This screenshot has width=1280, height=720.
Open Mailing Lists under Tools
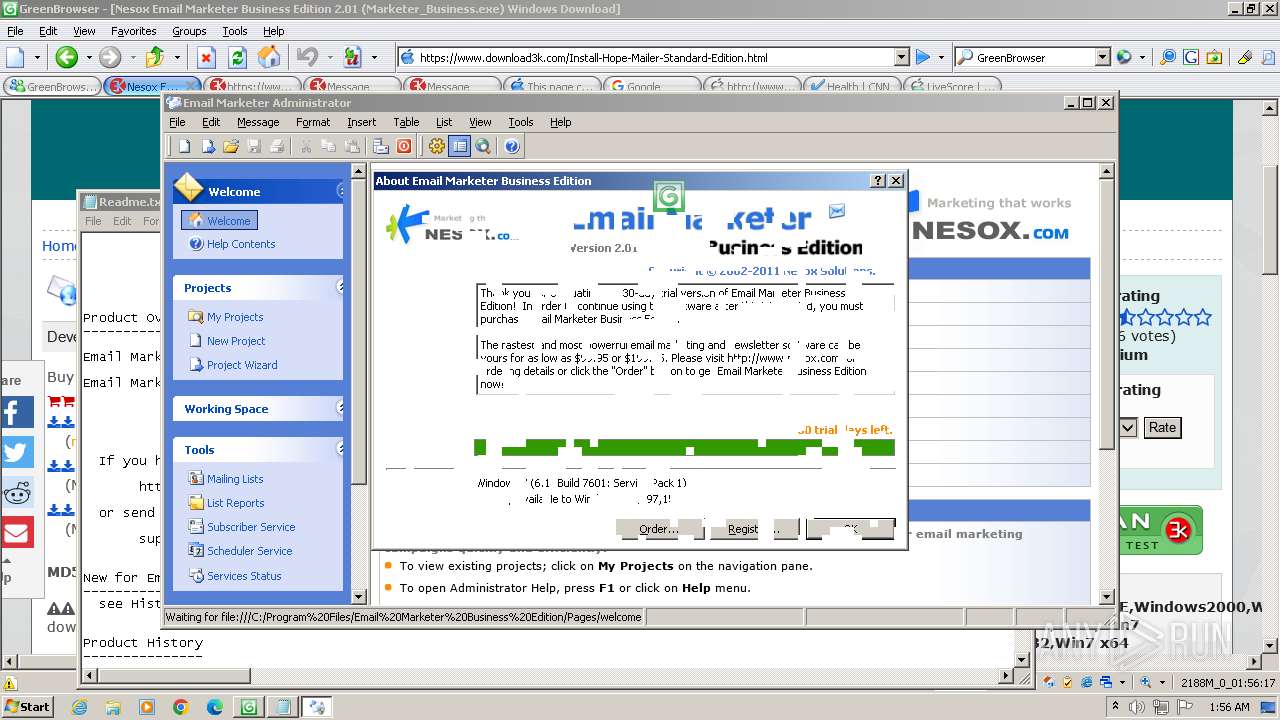[x=235, y=479]
